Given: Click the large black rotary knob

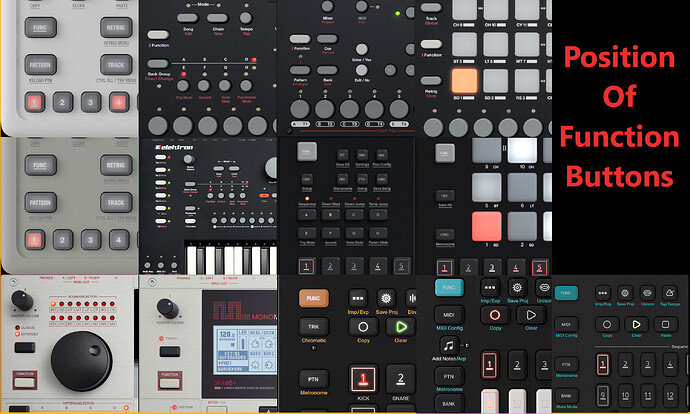Looking at the screenshot, I should pyautogui.click(x=81, y=361).
